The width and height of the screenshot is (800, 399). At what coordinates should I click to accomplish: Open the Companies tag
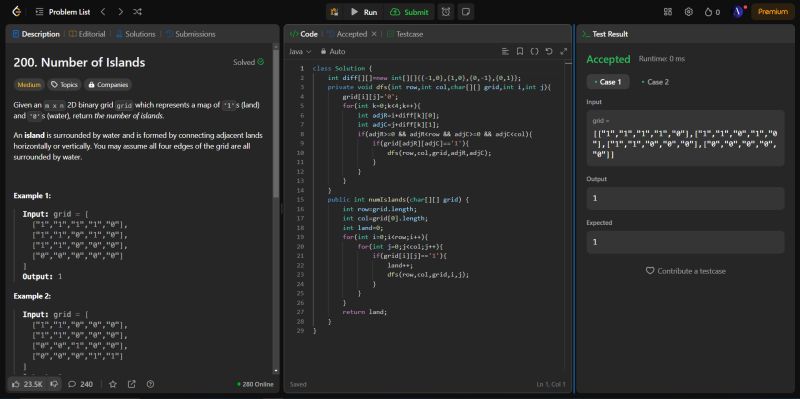(x=108, y=85)
